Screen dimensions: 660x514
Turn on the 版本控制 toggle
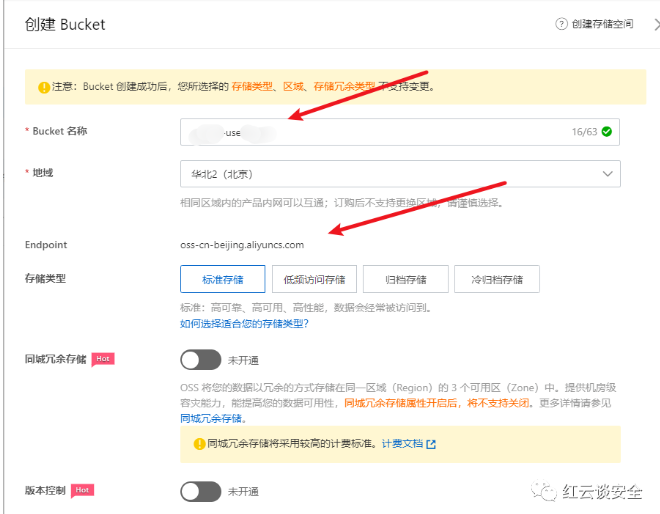point(200,491)
